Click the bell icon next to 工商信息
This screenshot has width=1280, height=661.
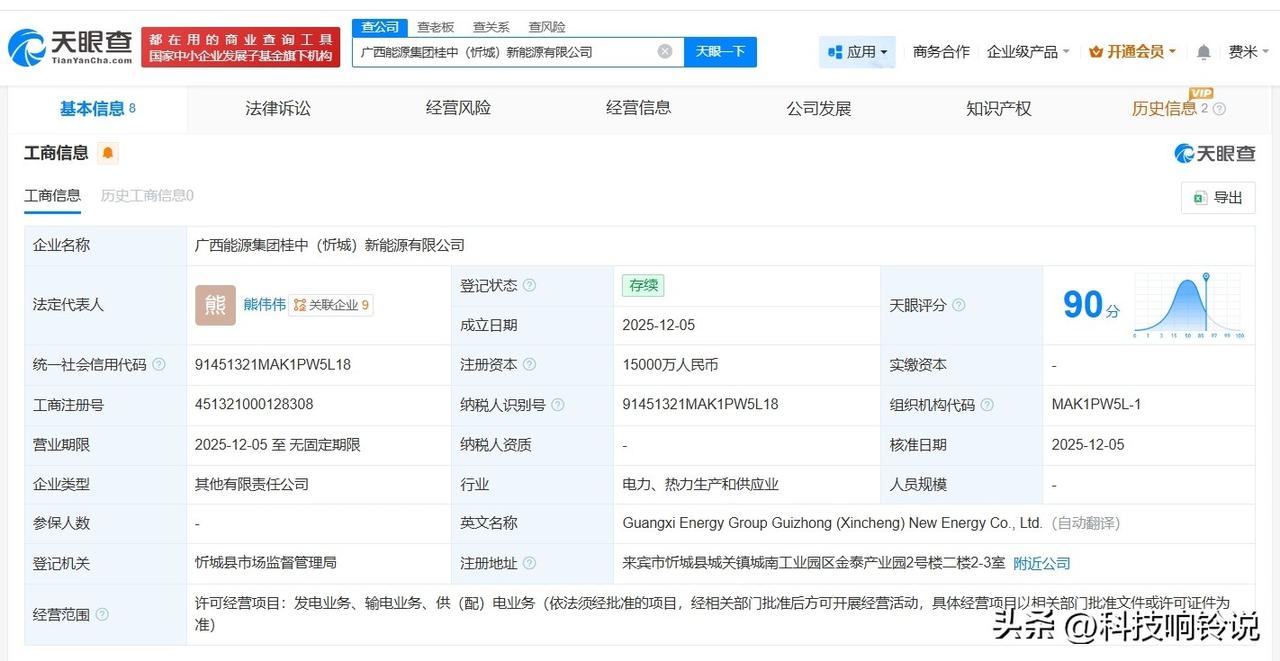[x=107, y=153]
